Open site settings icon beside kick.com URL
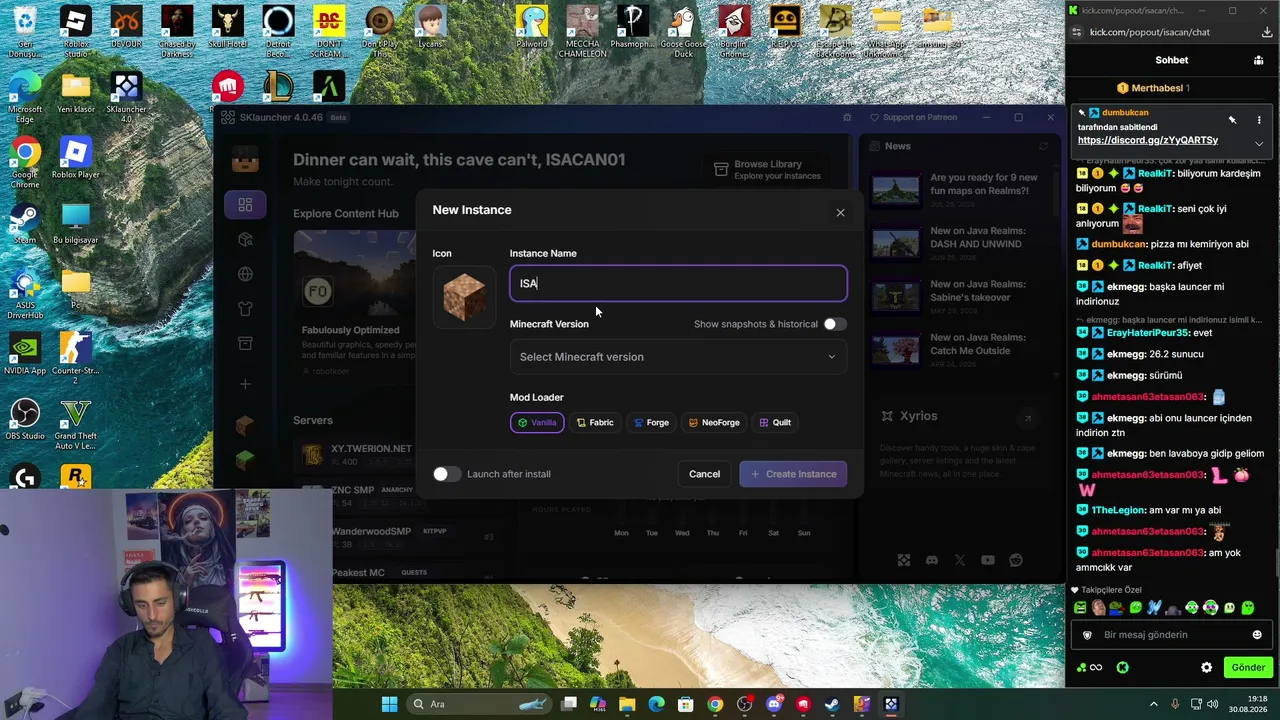1280x720 pixels. click(1076, 32)
